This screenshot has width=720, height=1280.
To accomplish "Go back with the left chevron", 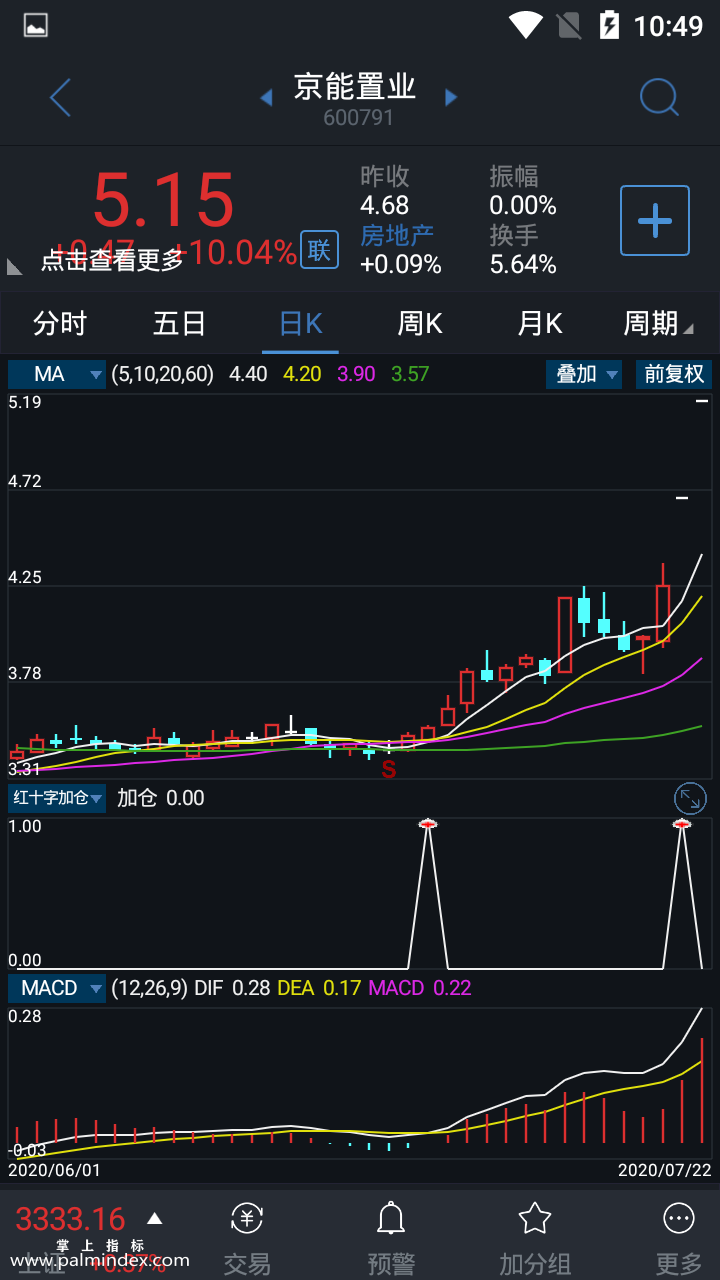I will click(60, 98).
